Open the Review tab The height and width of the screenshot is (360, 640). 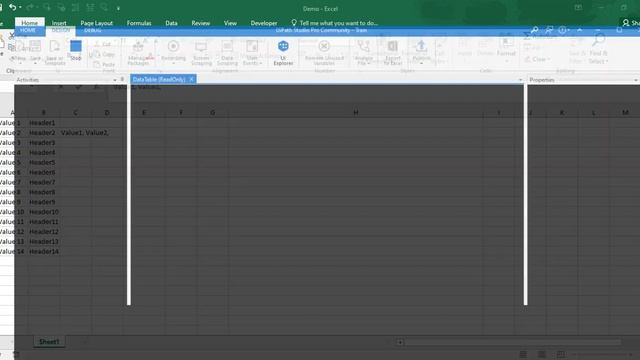(200, 23)
